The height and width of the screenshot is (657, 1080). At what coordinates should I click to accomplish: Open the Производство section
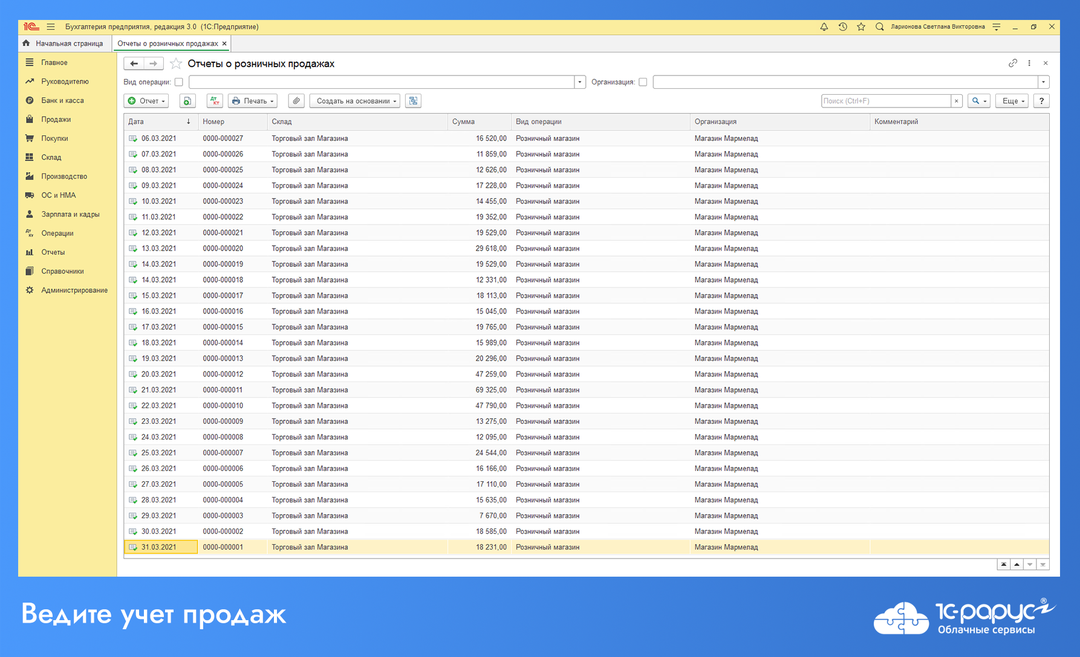64,176
